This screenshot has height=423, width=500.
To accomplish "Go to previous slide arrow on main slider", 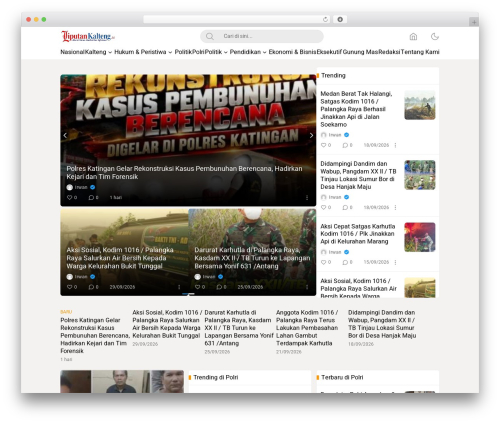I will tap(65, 135).
